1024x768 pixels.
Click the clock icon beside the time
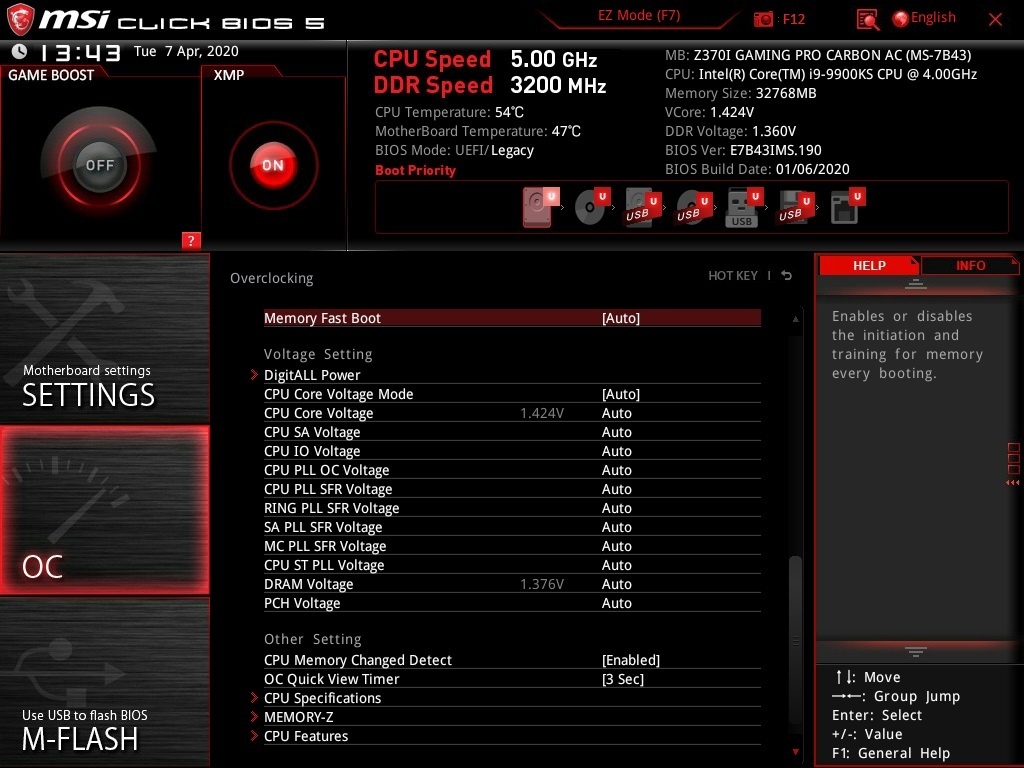20,51
